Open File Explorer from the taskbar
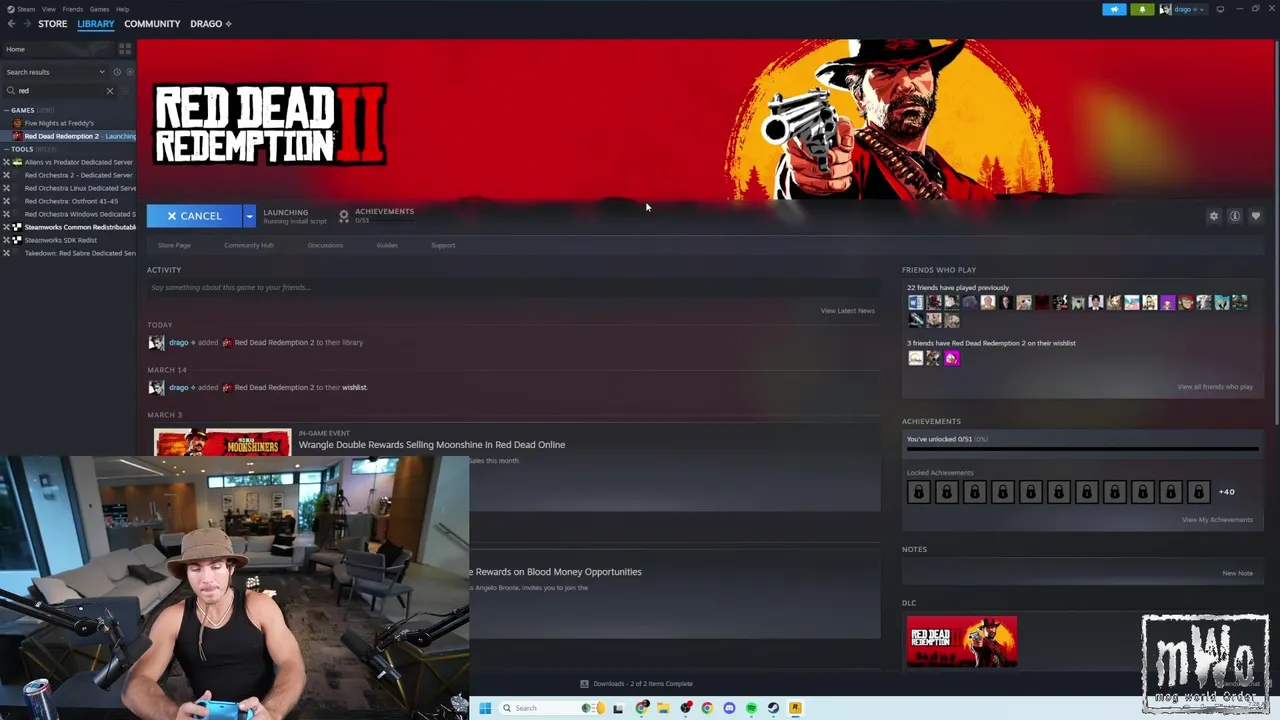The height and width of the screenshot is (720, 1280). tap(663, 708)
